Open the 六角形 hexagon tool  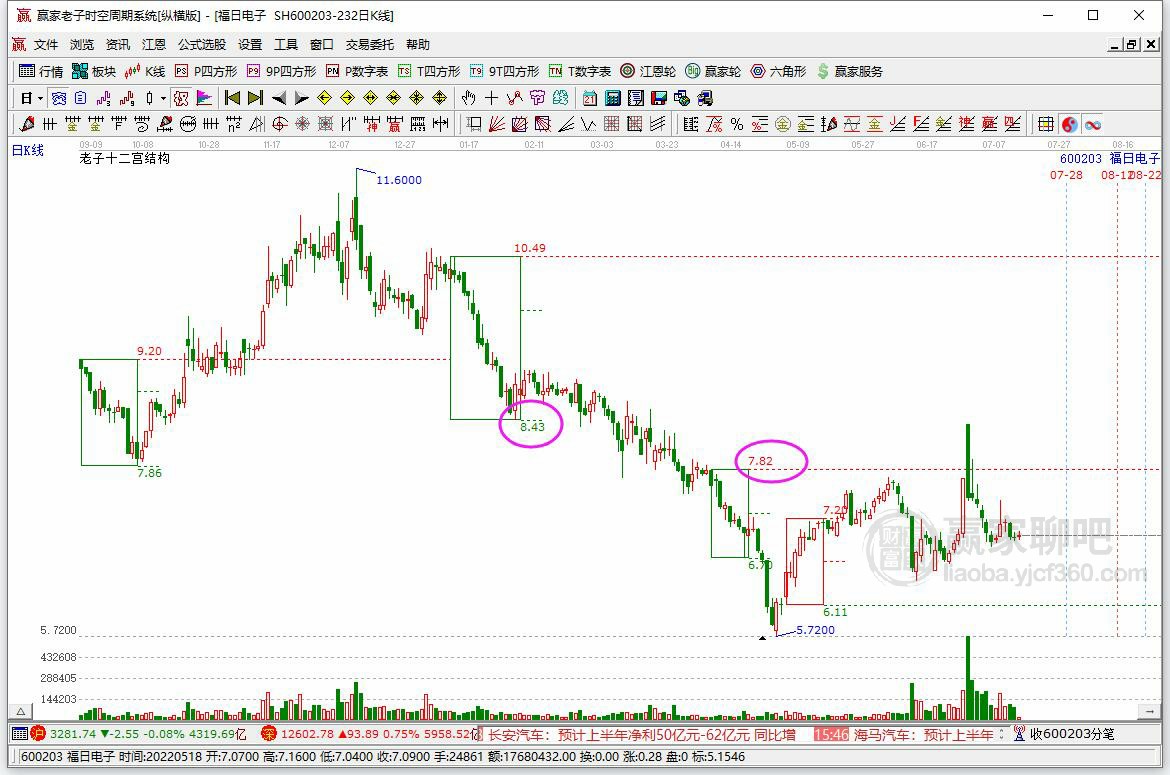click(x=778, y=71)
